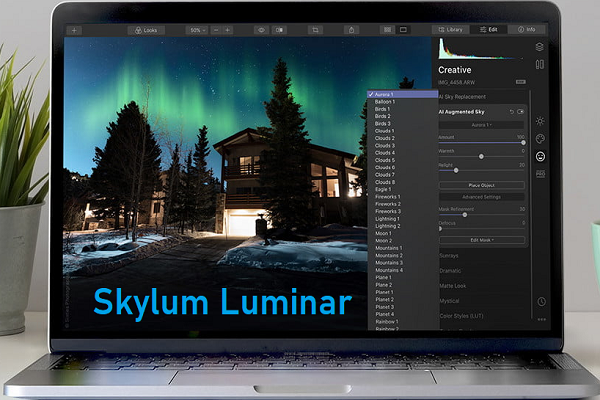Open the Creative palette icon

click(540, 139)
